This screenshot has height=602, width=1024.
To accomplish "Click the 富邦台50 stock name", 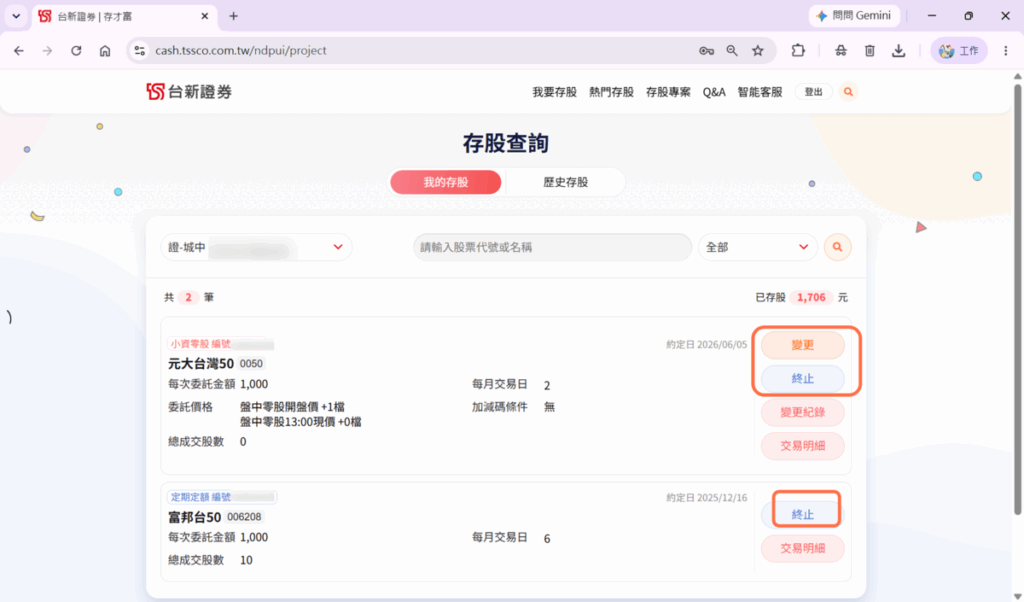I will [x=195, y=517].
